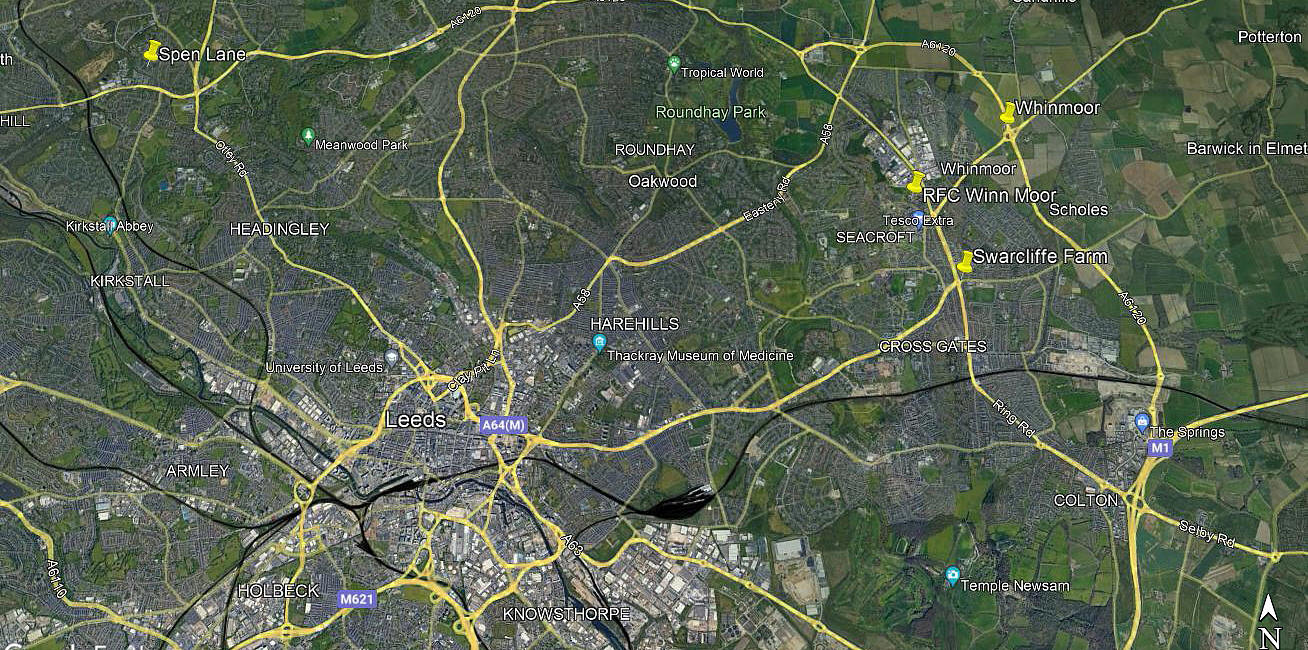The image size is (1308, 650).
Task: Click the Thackray Museum of Medicine icon
Action: coord(599,344)
